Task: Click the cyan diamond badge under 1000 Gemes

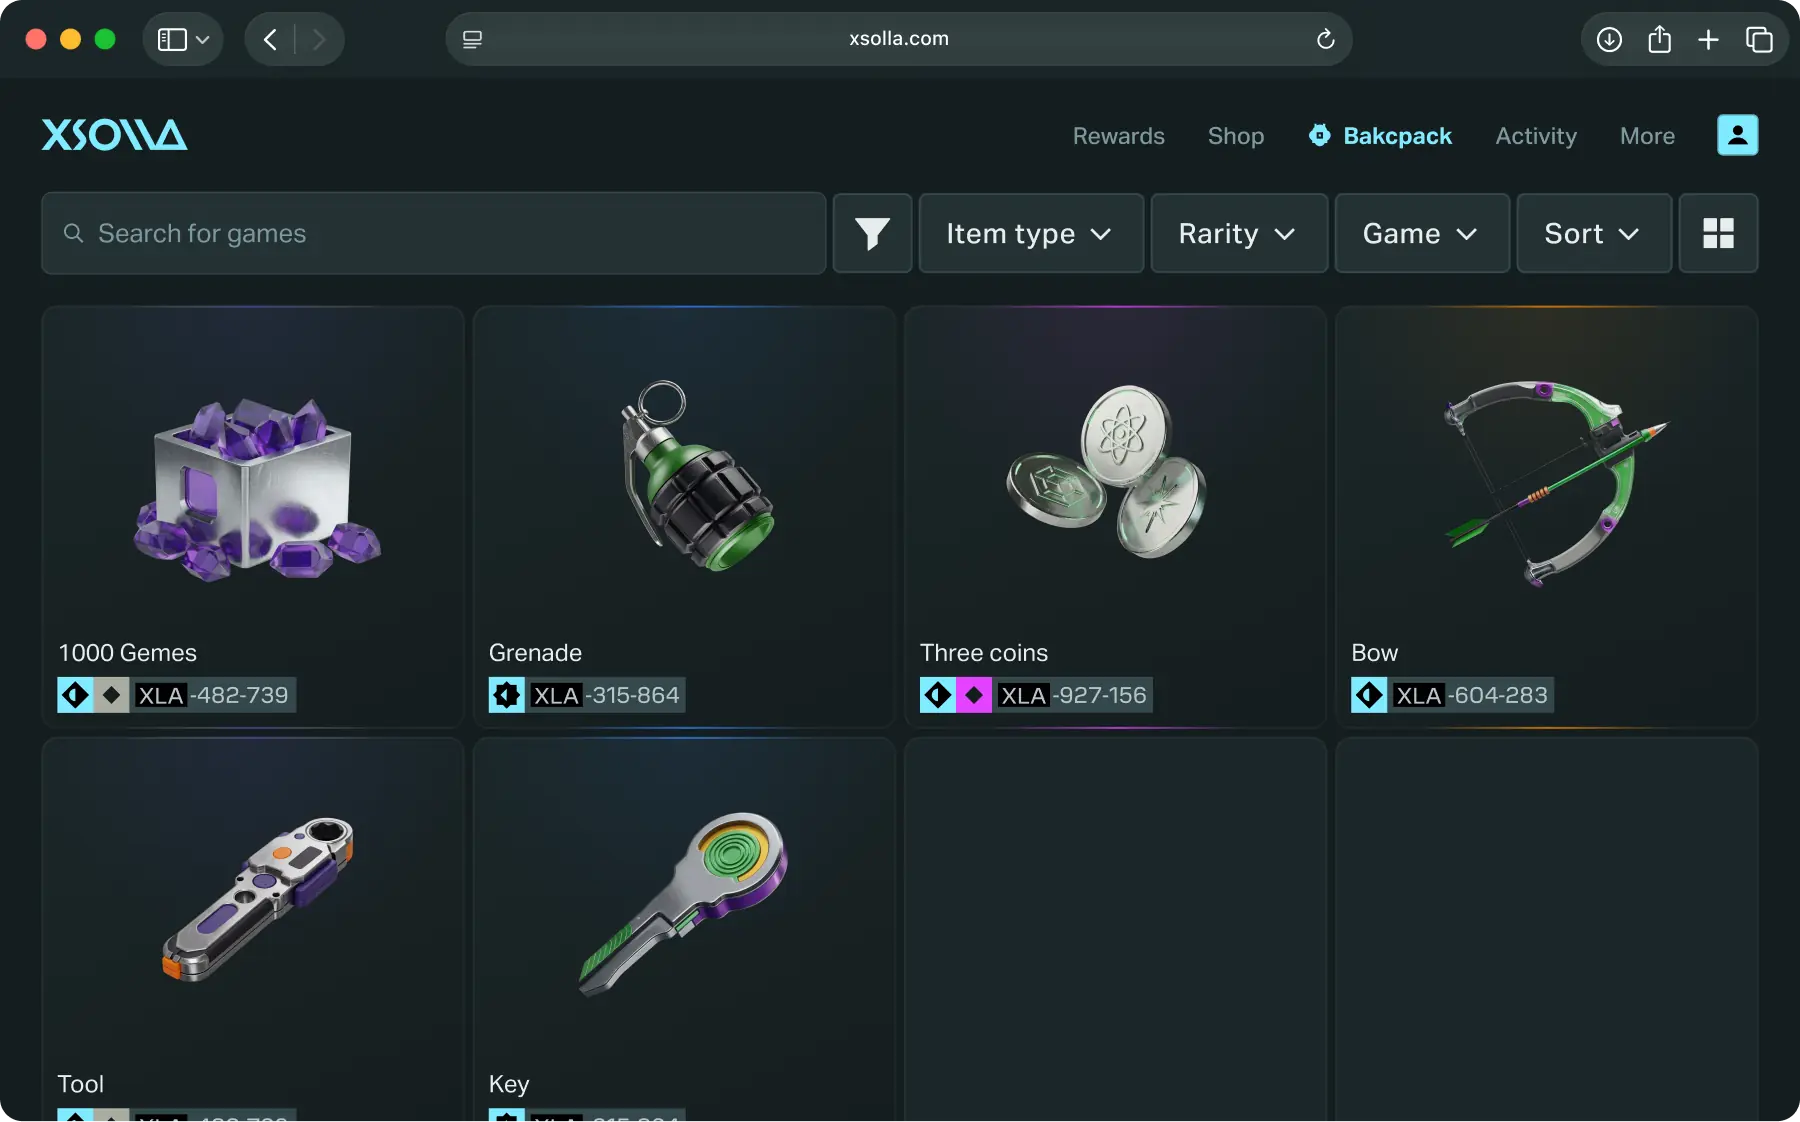Action: point(75,695)
